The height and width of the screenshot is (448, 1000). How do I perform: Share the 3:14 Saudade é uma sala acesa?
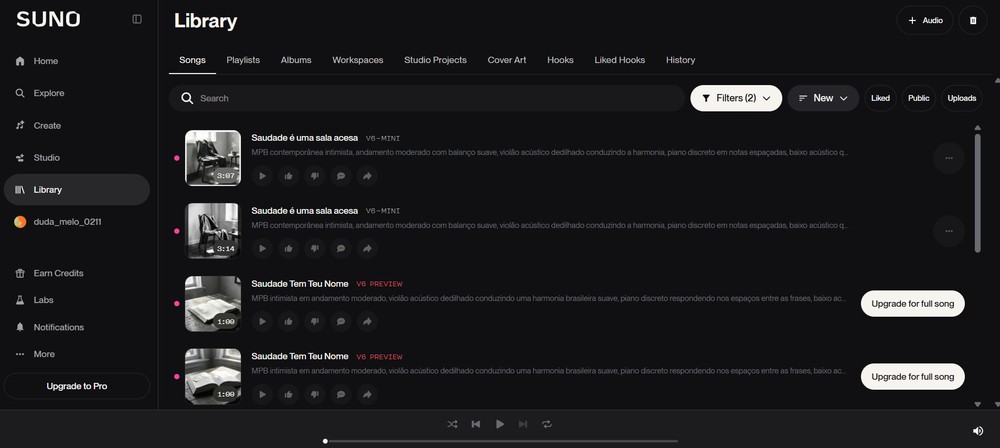[367, 249]
